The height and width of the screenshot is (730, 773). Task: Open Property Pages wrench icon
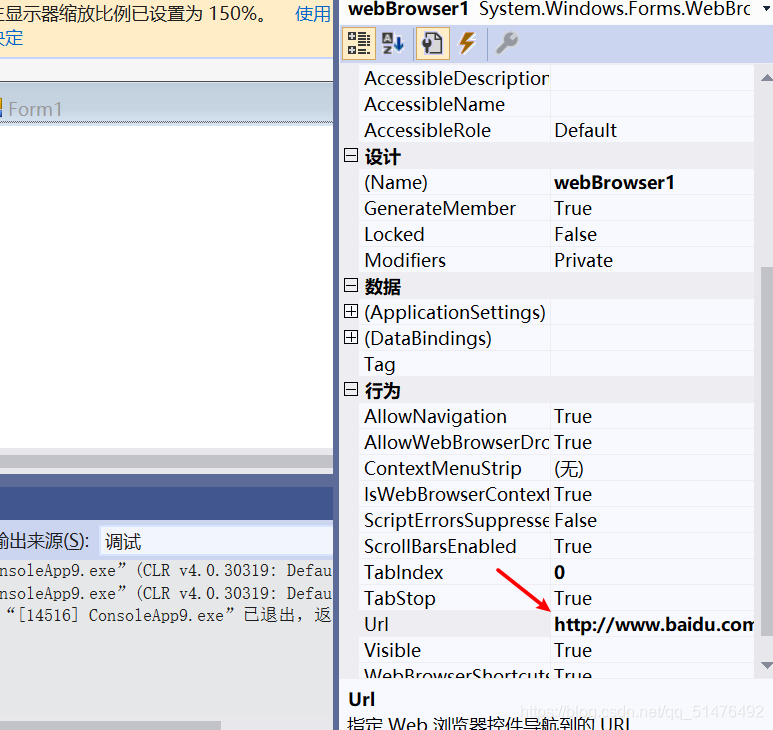tap(506, 43)
